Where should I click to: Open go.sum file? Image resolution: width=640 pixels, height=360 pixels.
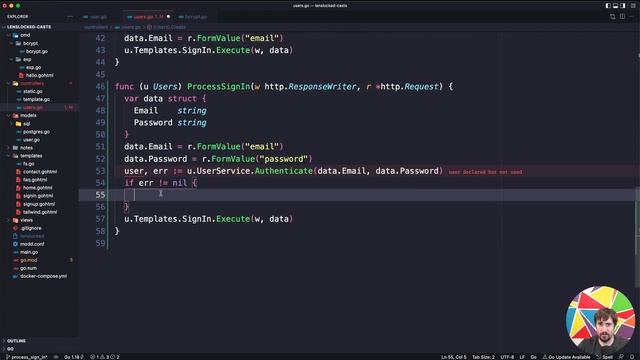[28, 268]
